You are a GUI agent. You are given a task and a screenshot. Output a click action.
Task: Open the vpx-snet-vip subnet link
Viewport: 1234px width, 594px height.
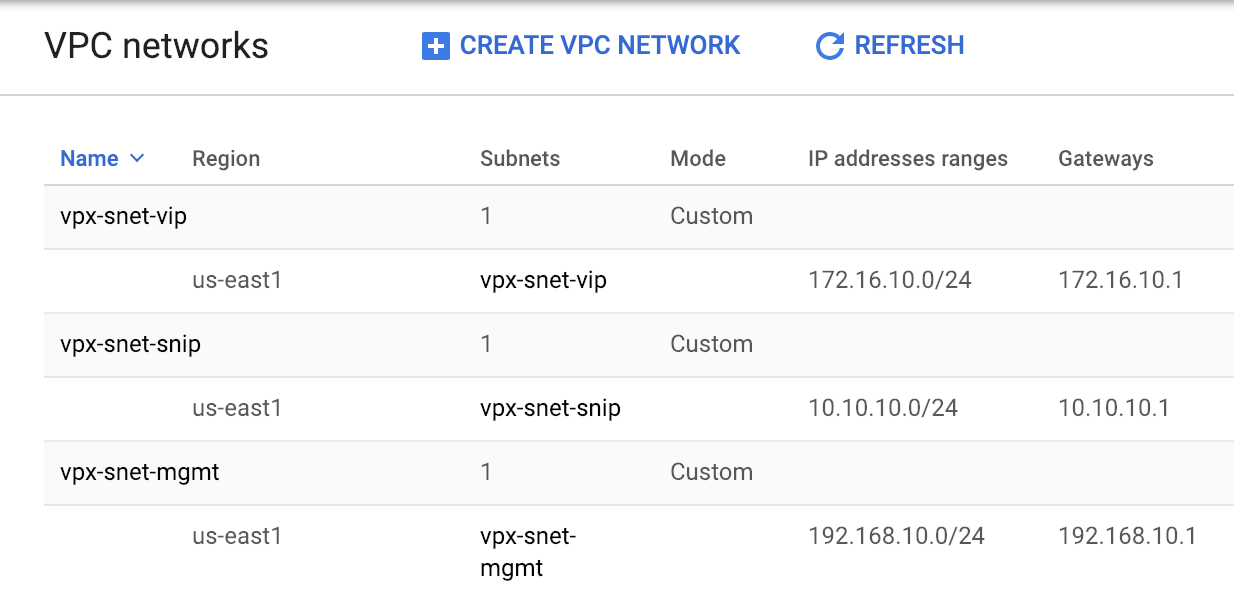click(543, 280)
